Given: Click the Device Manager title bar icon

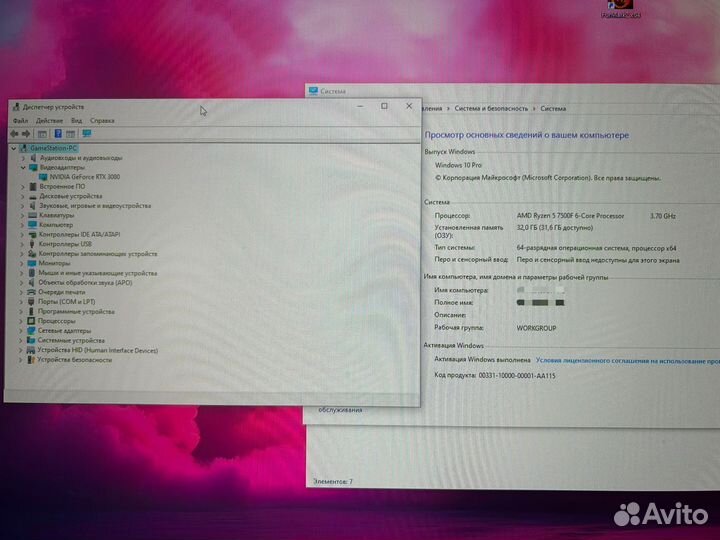Looking at the screenshot, I should pos(16,107).
